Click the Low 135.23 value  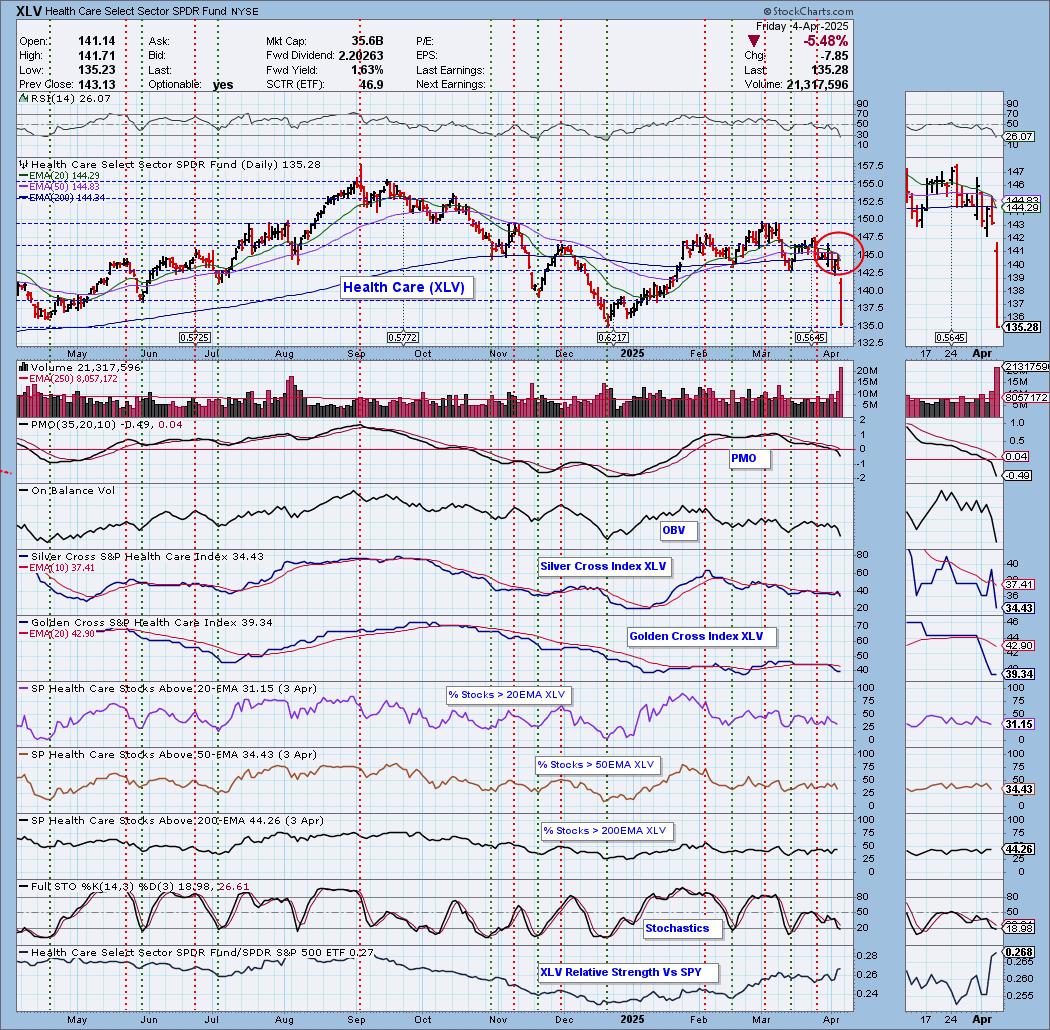click(x=97, y=70)
